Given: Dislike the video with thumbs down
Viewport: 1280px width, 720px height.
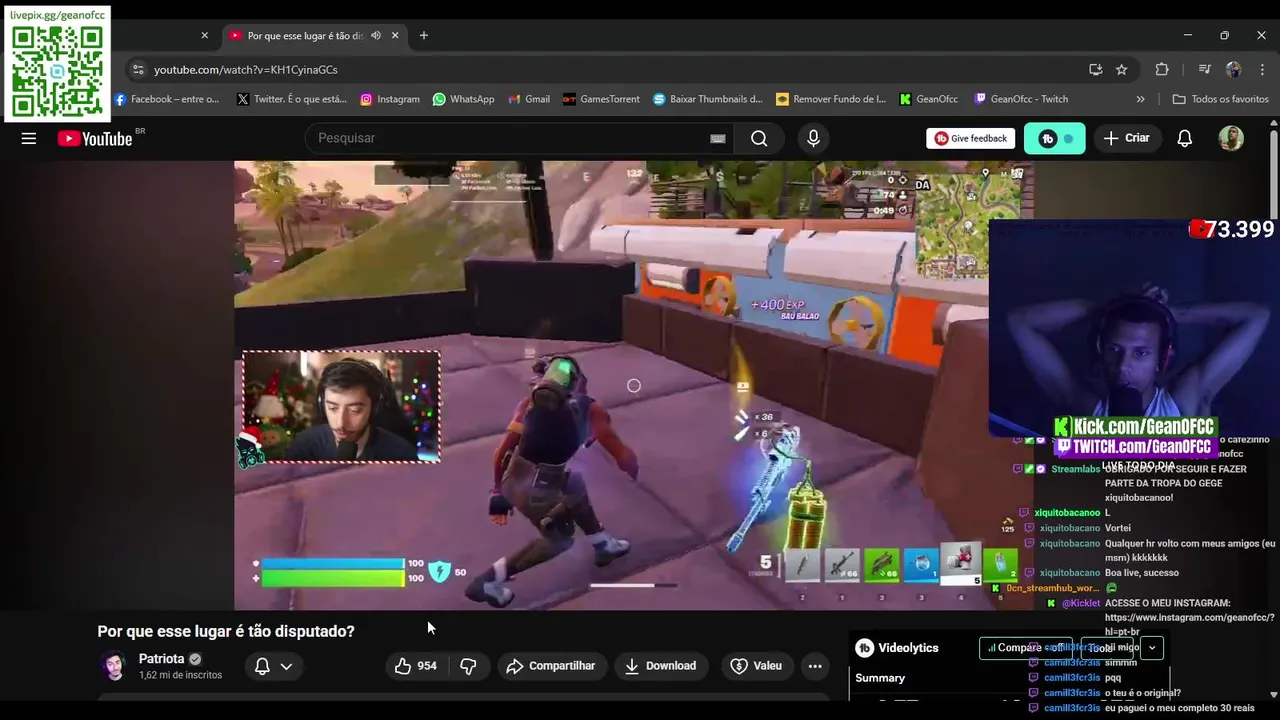Looking at the screenshot, I should [x=467, y=666].
